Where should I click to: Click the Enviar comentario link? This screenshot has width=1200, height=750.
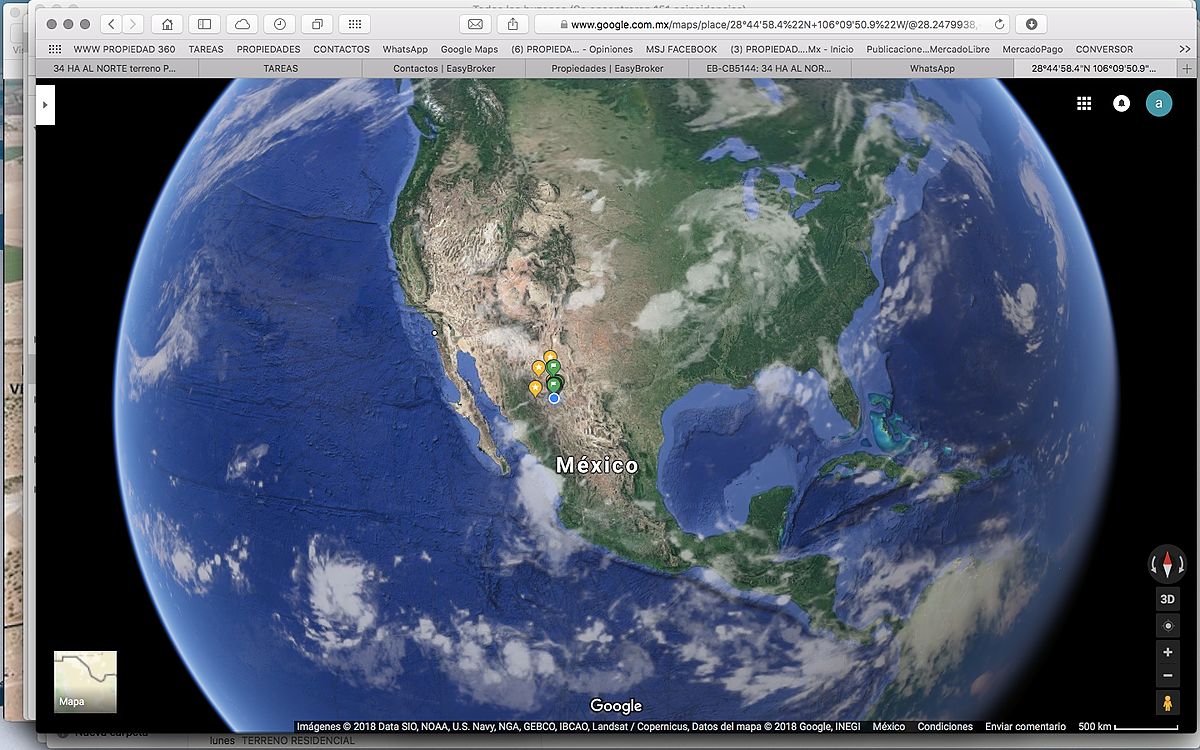(1025, 727)
